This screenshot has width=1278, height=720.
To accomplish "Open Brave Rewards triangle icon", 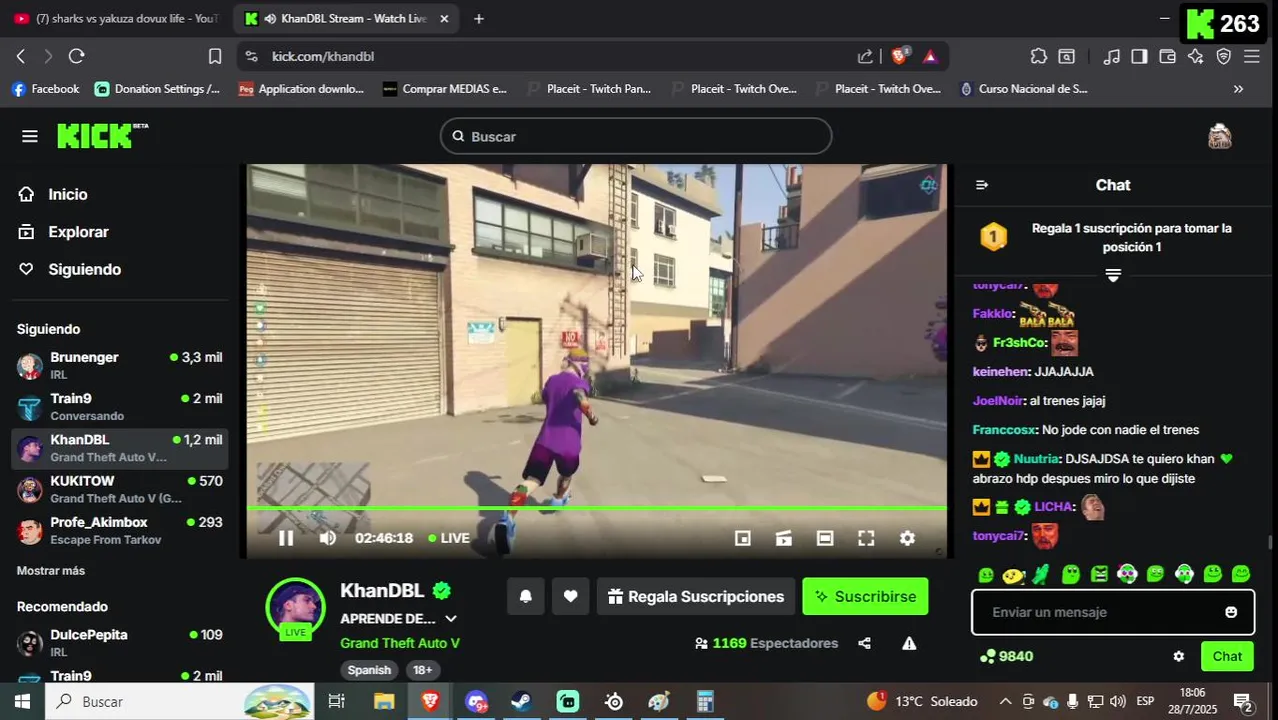I will pyautogui.click(x=930, y=56).
